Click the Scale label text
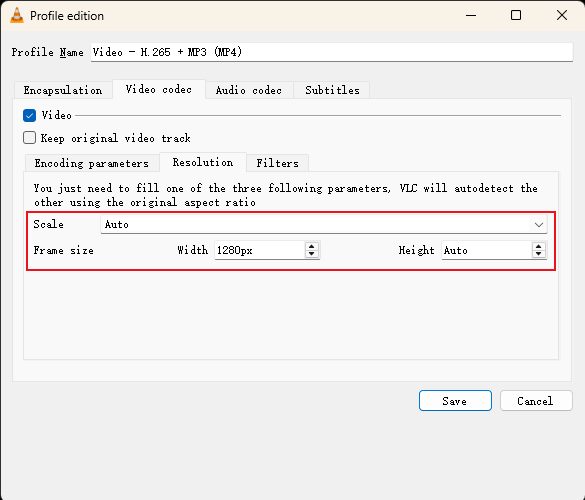The width and height of the screenshot is (585, 500). pyautogui.click(x=49, y=224)
